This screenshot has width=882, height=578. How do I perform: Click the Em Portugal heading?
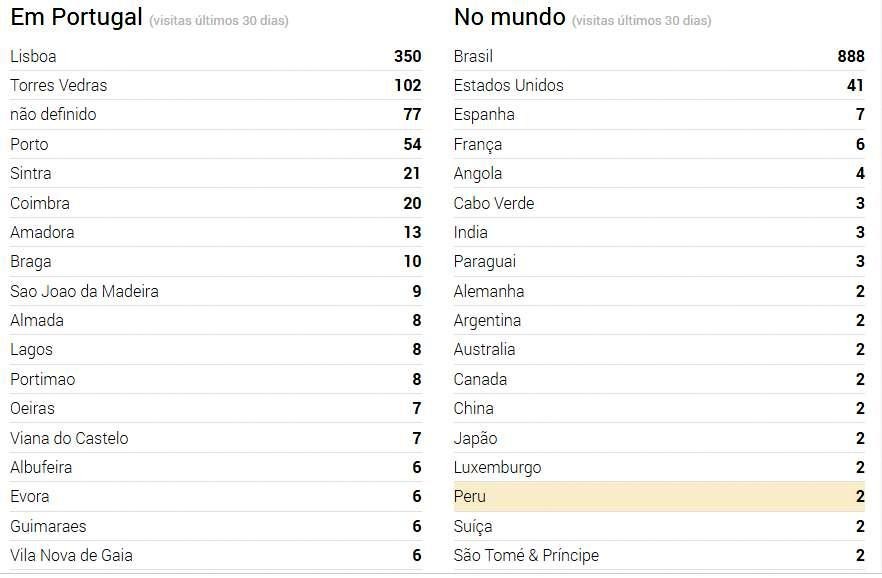(x=76, y=18)
